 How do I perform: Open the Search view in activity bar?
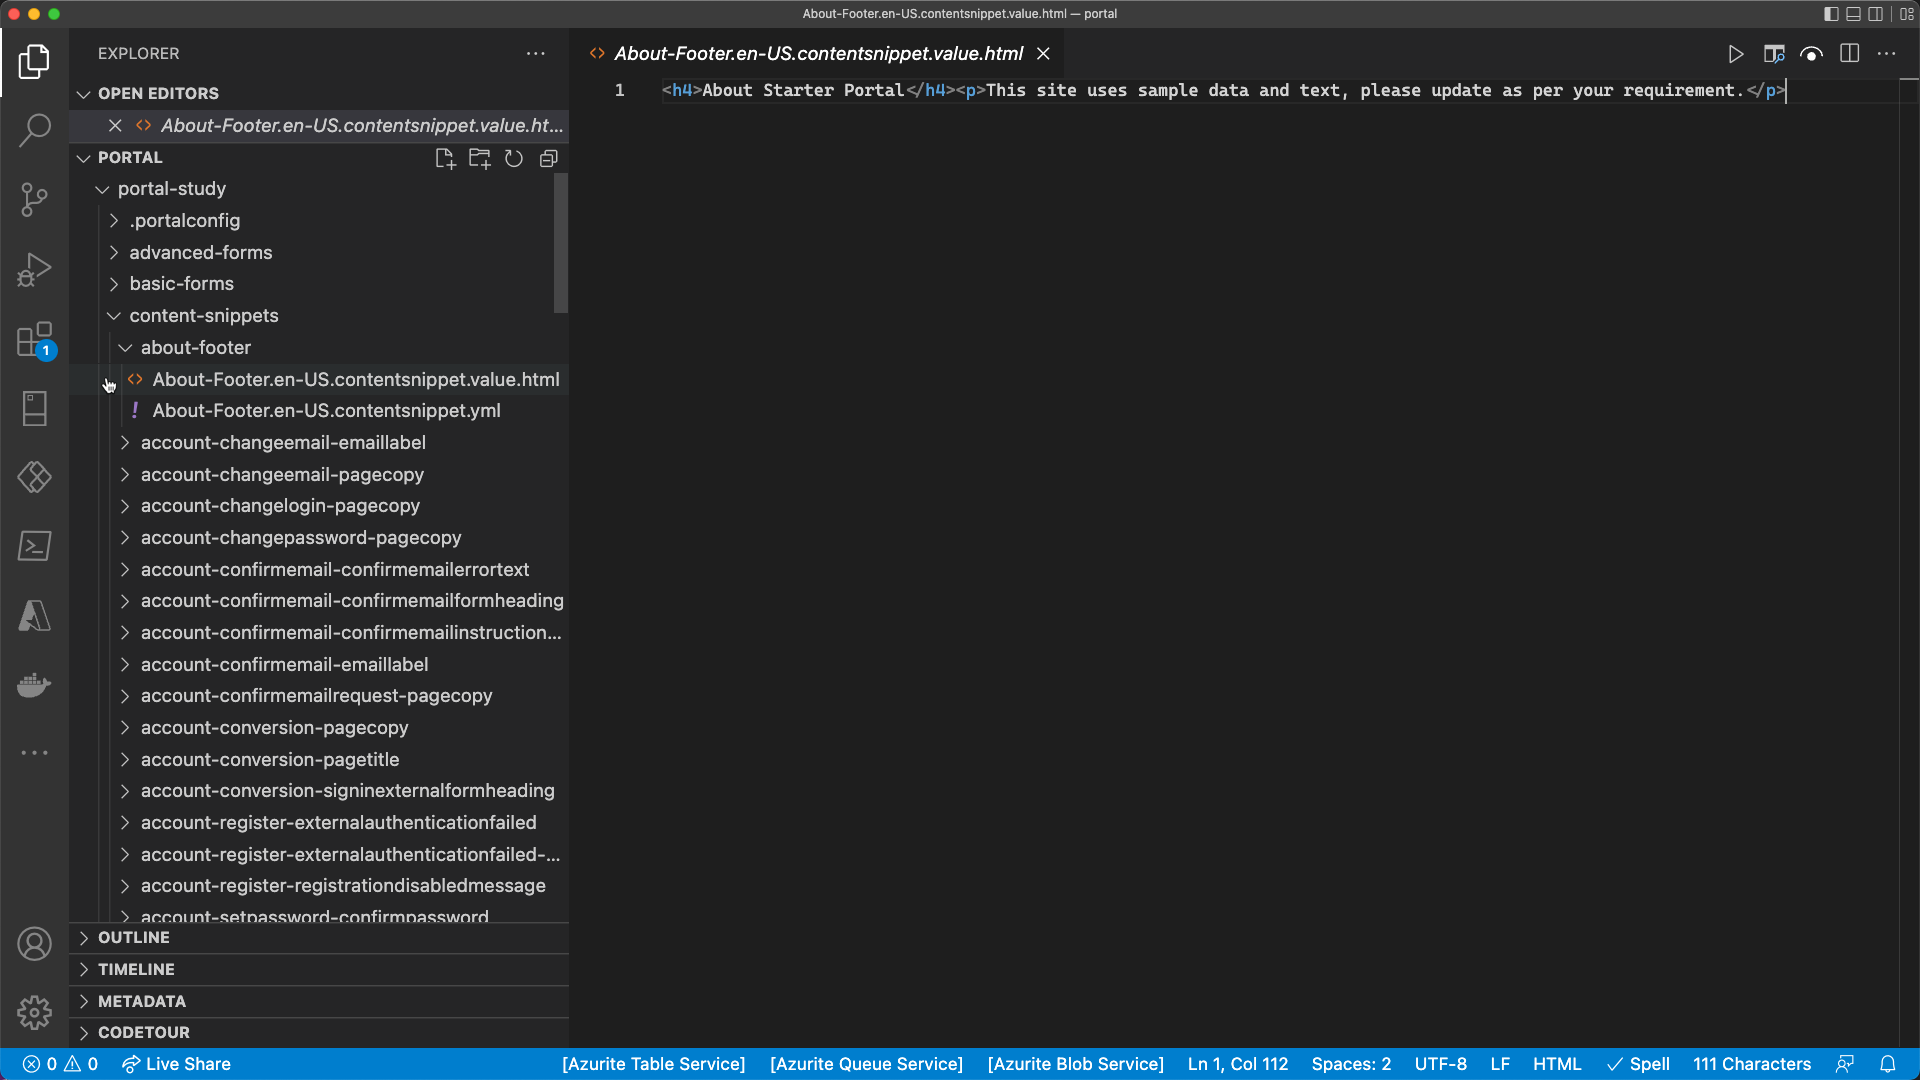click(35, 130)
